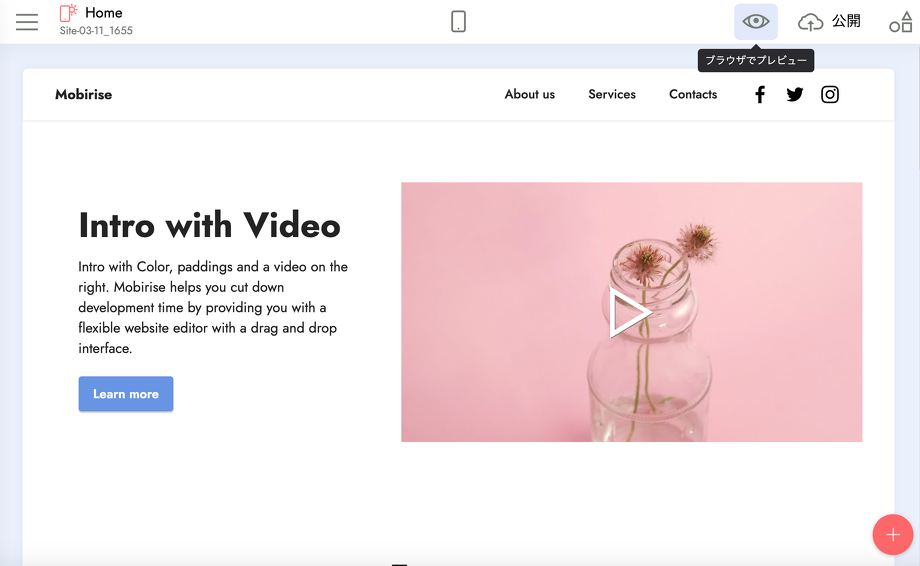This screenshot has width=920, height=566.
Task: Click the Facebook icon in navbar
Action: [760, 95]
